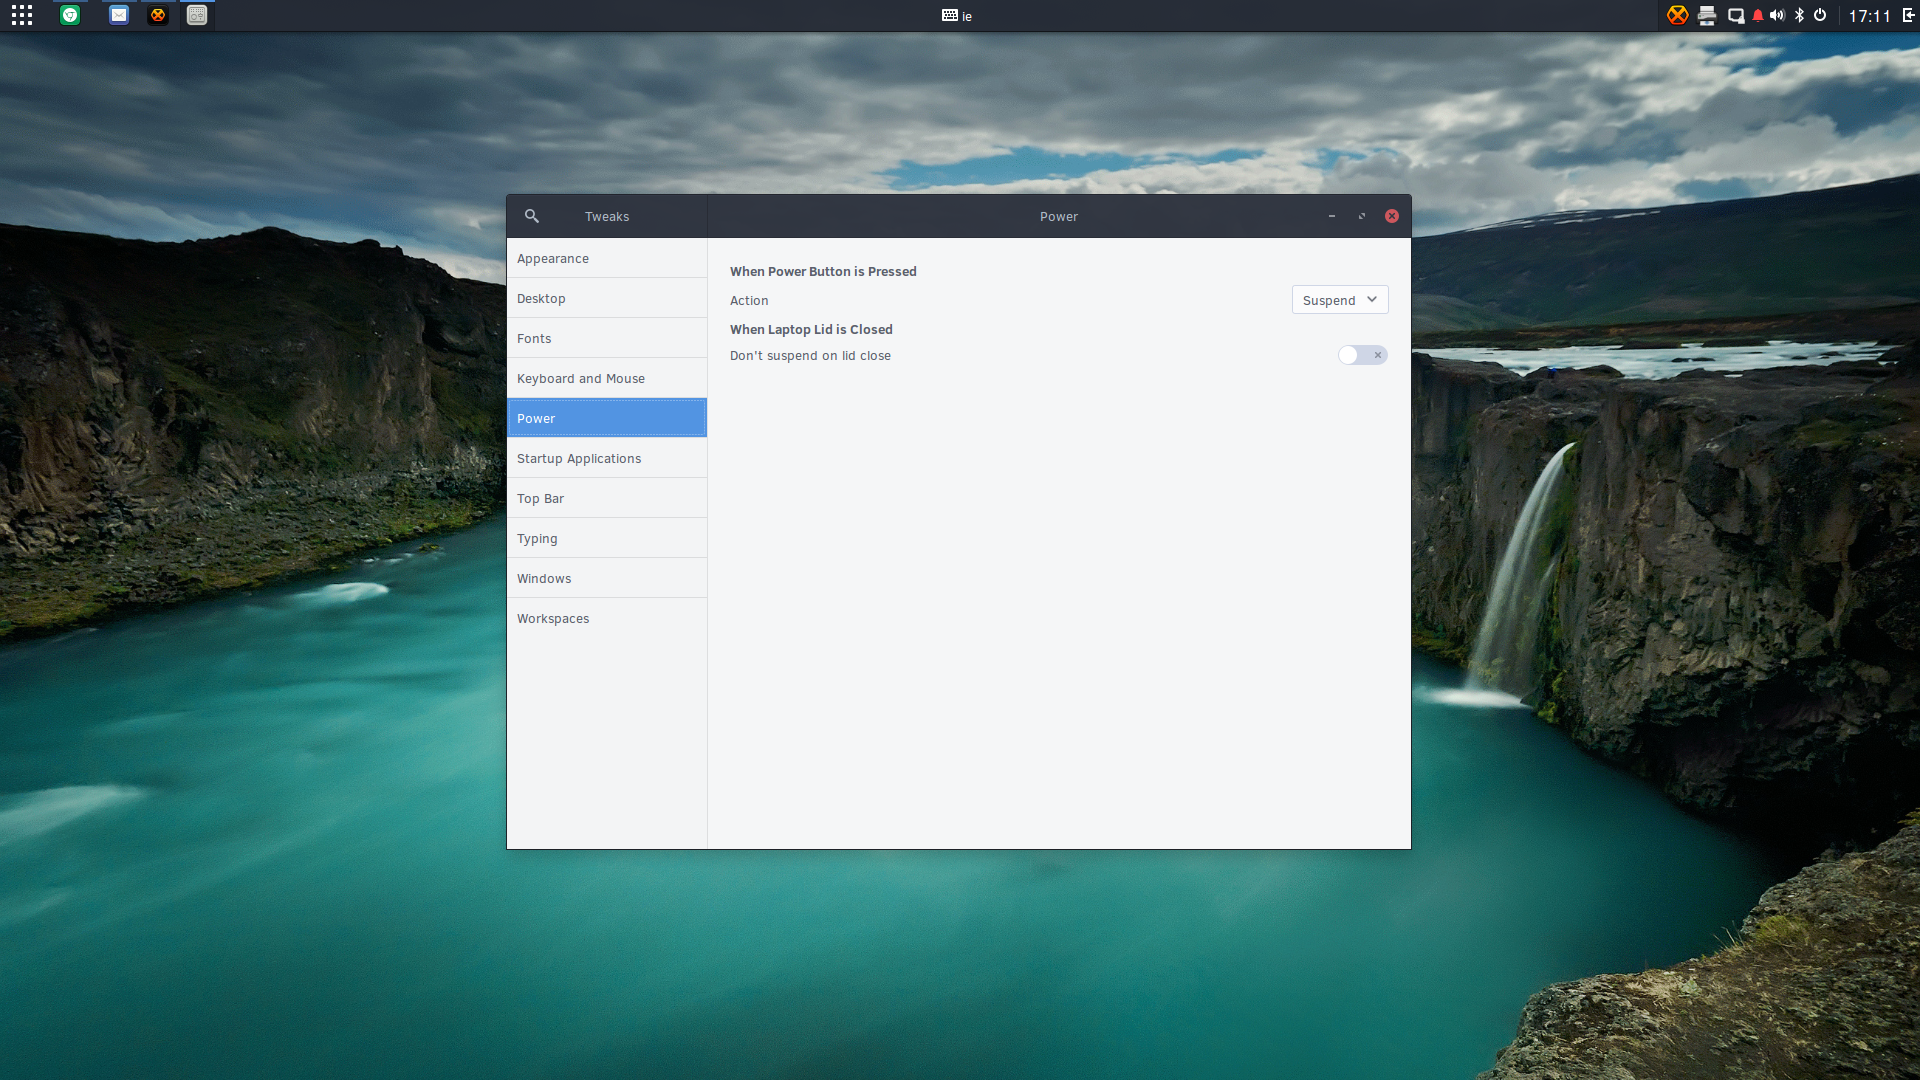
Task: Open the red notification bell
Action: coord(1758,15)
